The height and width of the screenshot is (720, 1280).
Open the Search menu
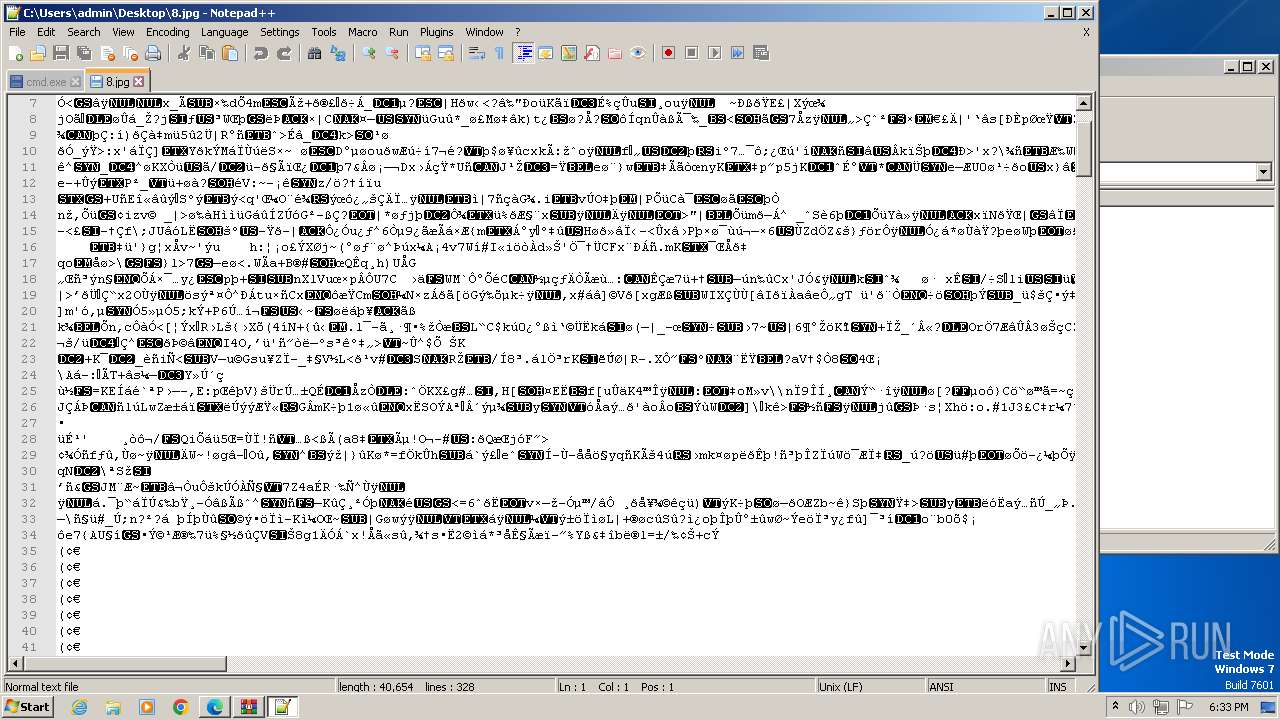(84, 32)
